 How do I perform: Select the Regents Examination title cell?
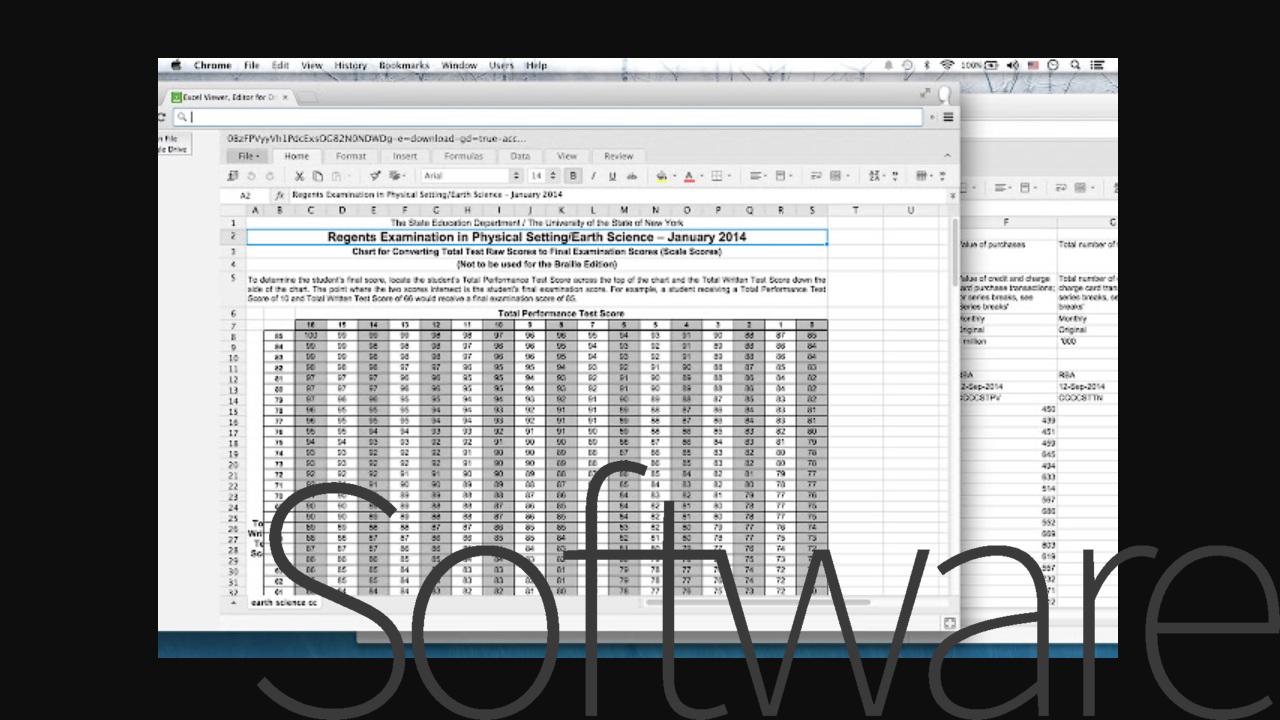coord(537,237)
